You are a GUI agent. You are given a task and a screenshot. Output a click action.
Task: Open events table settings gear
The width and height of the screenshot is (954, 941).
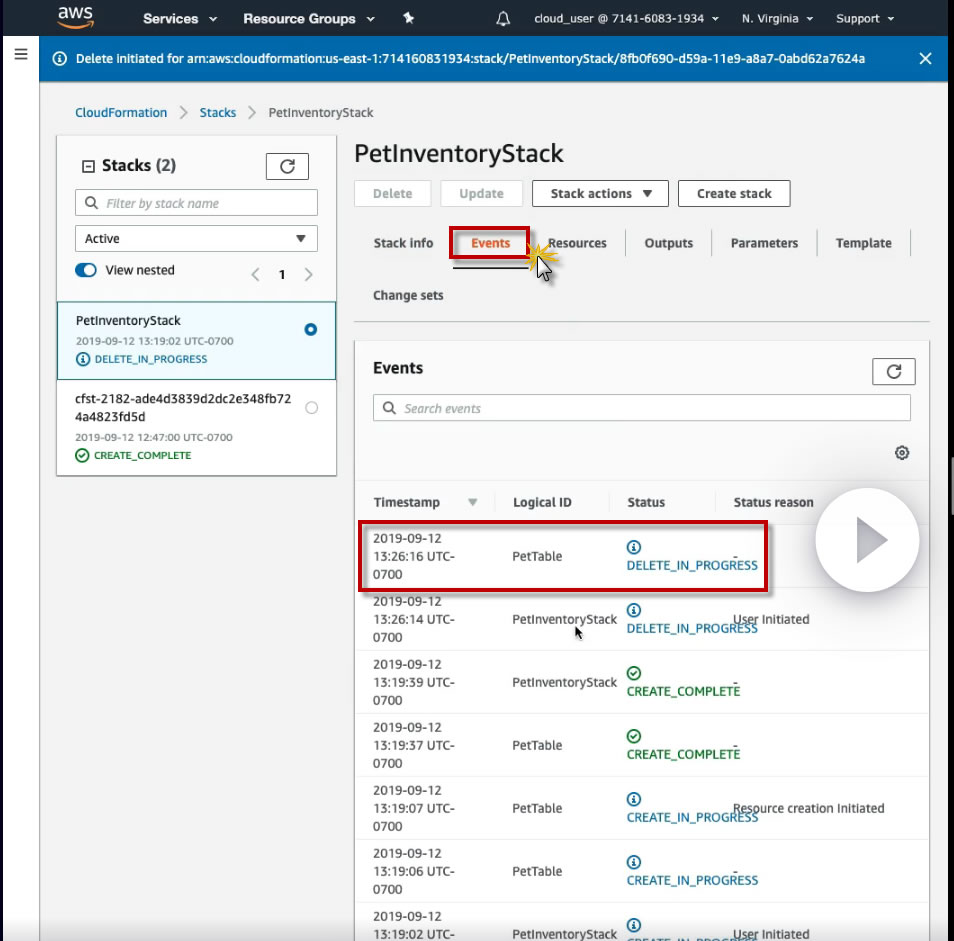(902, 453)
